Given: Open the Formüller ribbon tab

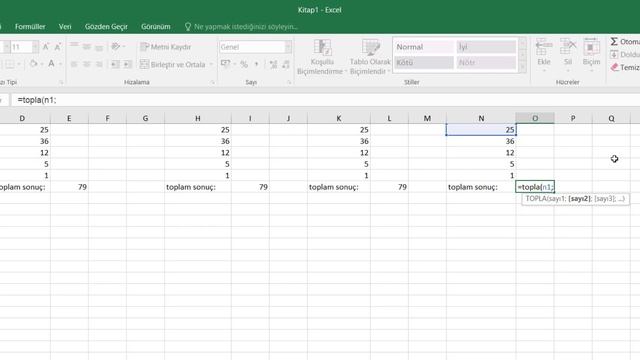Looking at the screenshot, I should [30, 27].
